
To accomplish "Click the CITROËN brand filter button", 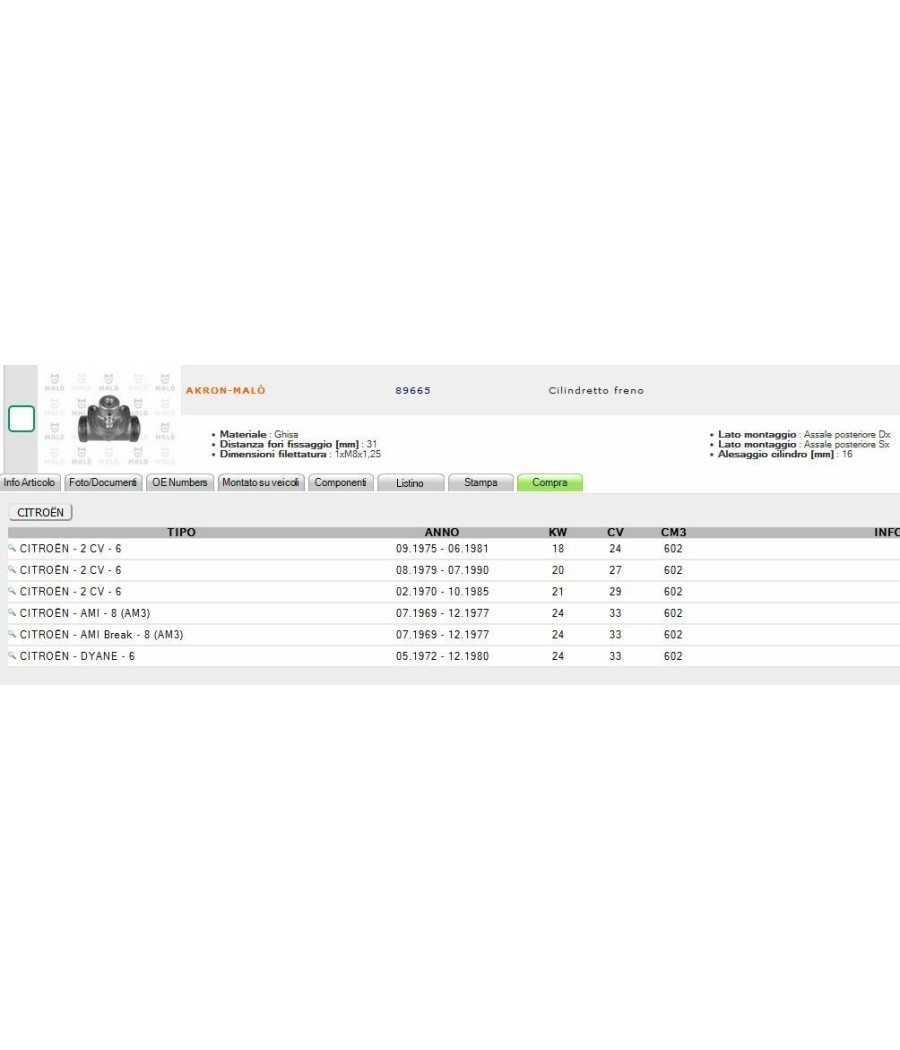I will tap(40, 512).
